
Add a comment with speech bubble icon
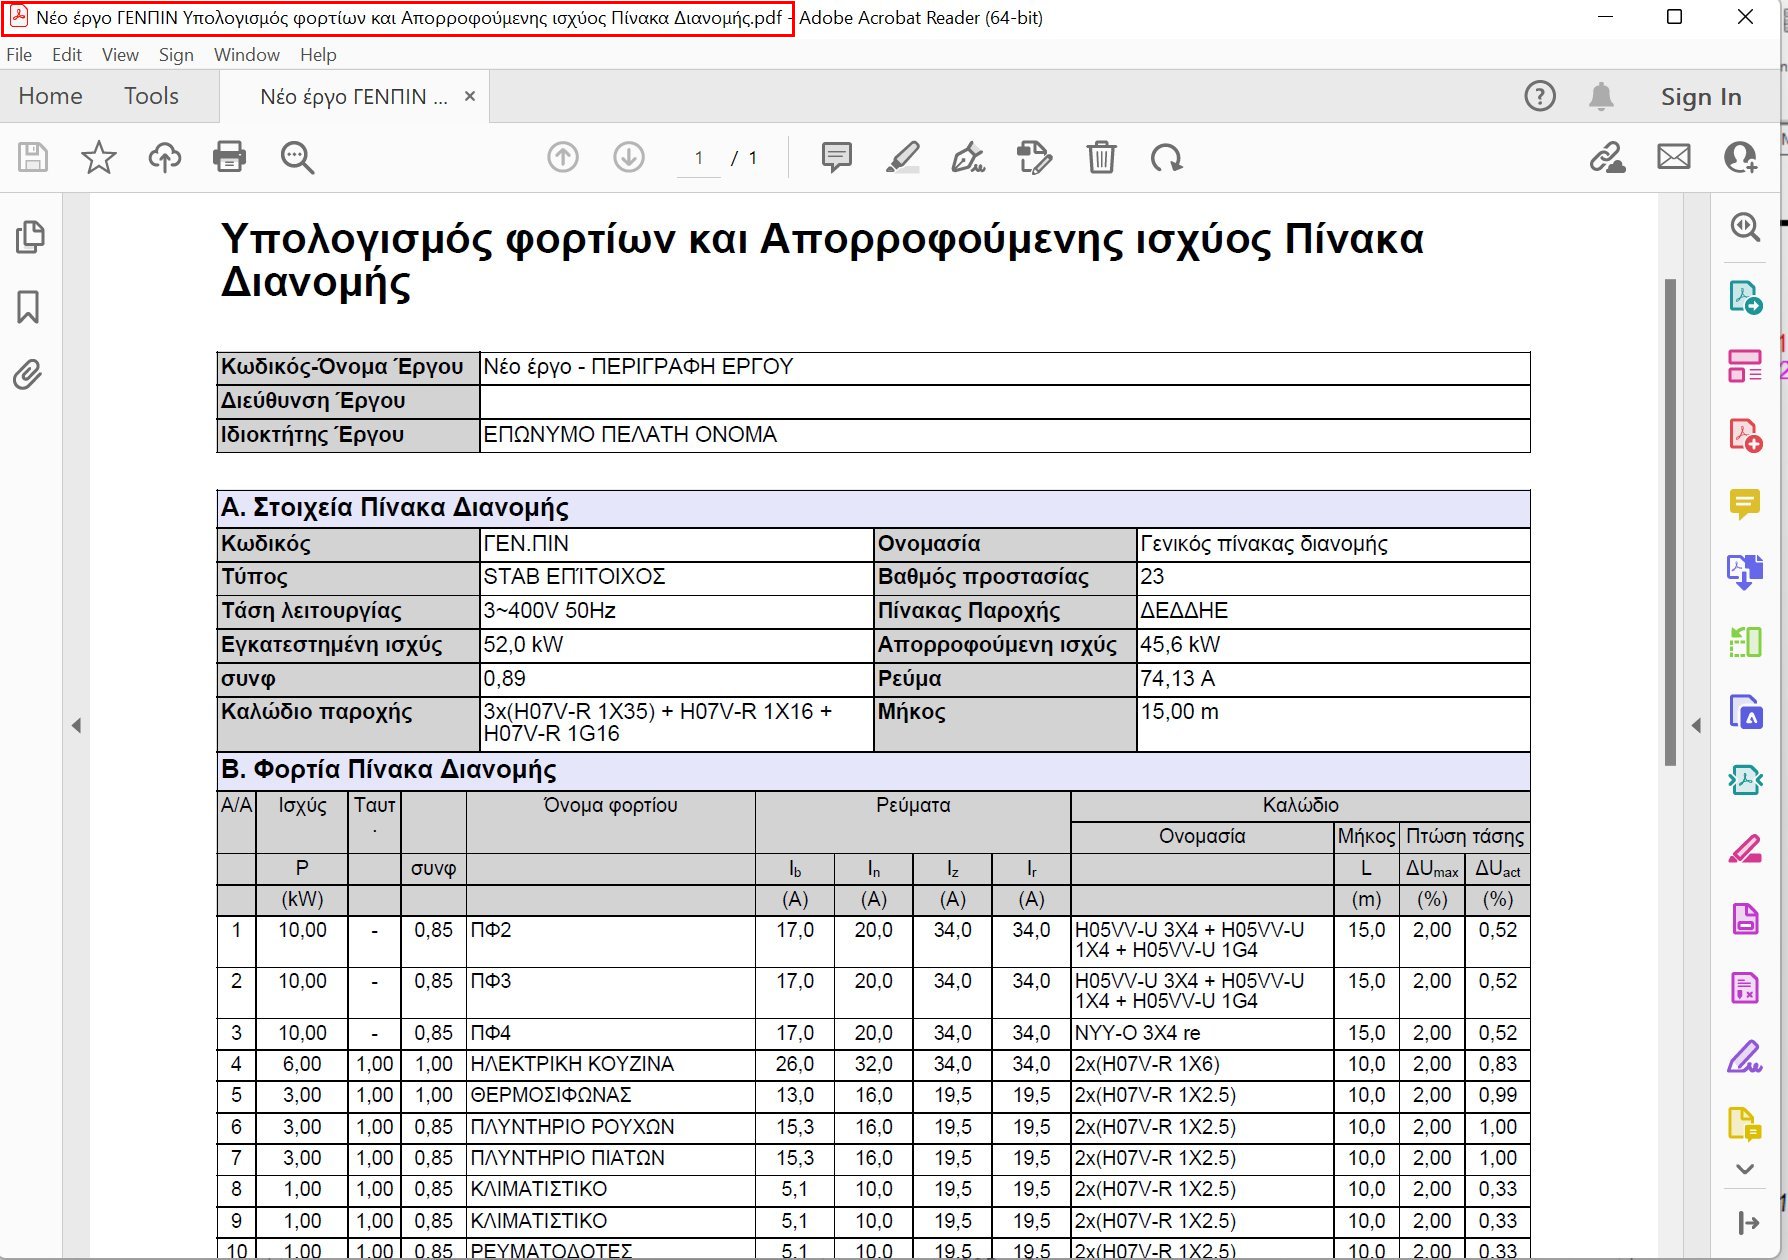click(x=836, y=157)
